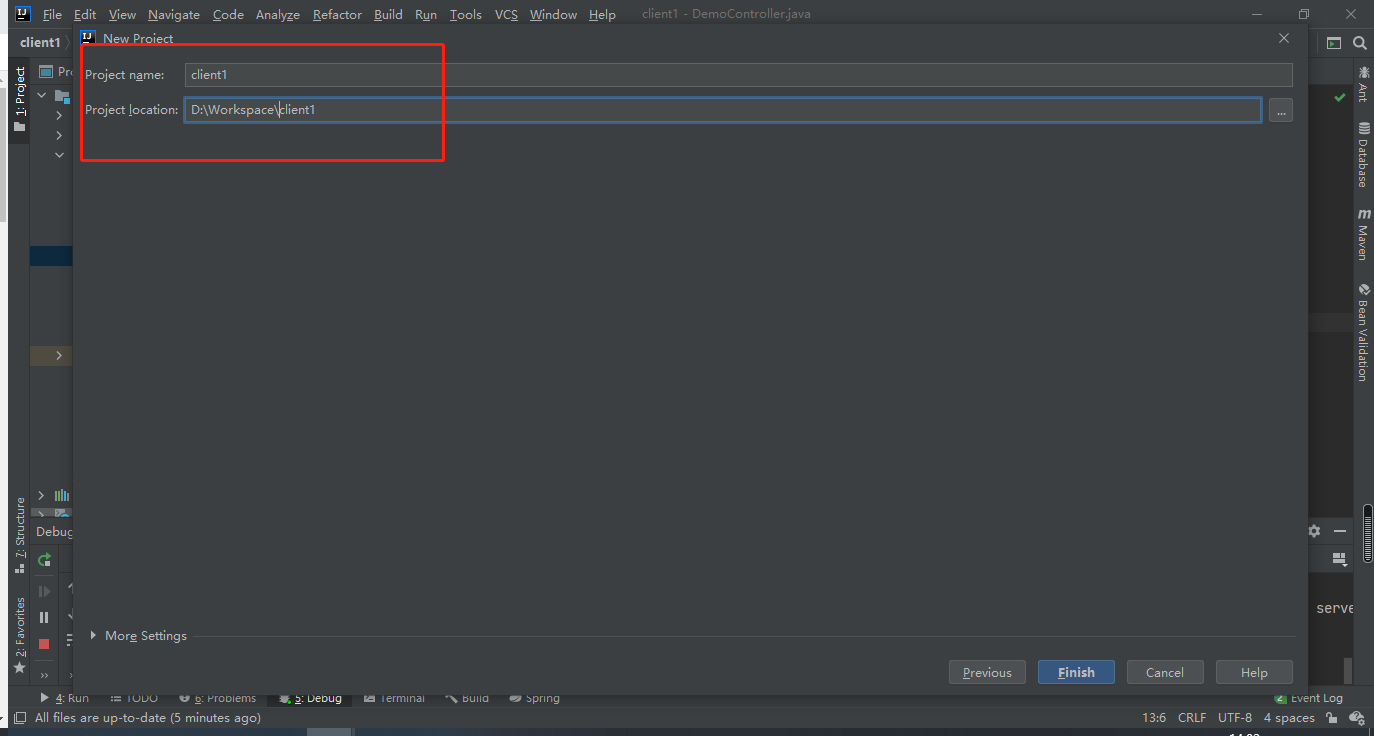Open the Bean Validation tool window
The height and width of the screenshot is (736, 1374).
(x=1364, y=332)
